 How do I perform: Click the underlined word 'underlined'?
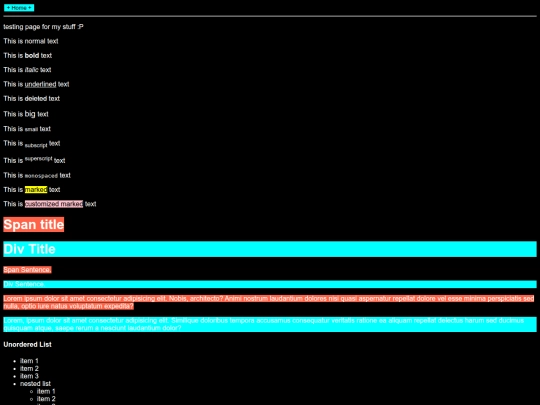[x=40, y=84]
